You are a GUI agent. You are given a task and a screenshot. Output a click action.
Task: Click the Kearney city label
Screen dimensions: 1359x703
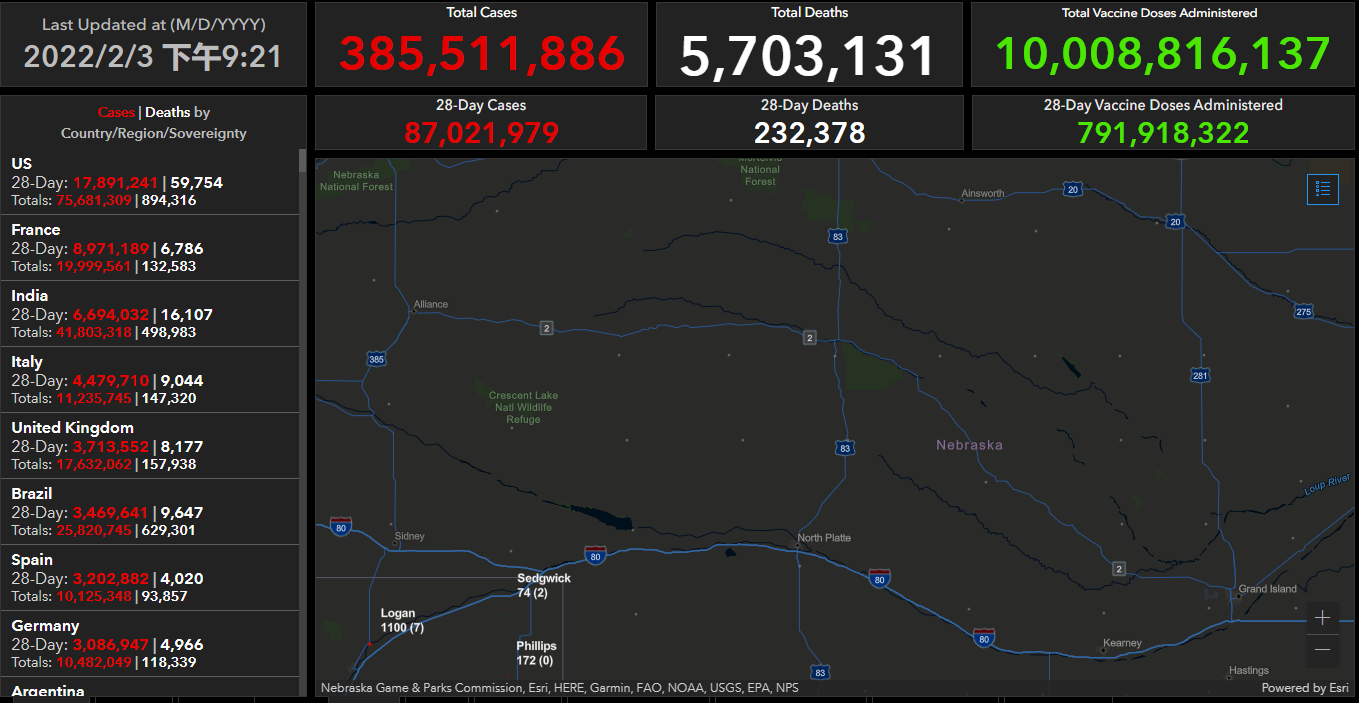(1122, 643)
